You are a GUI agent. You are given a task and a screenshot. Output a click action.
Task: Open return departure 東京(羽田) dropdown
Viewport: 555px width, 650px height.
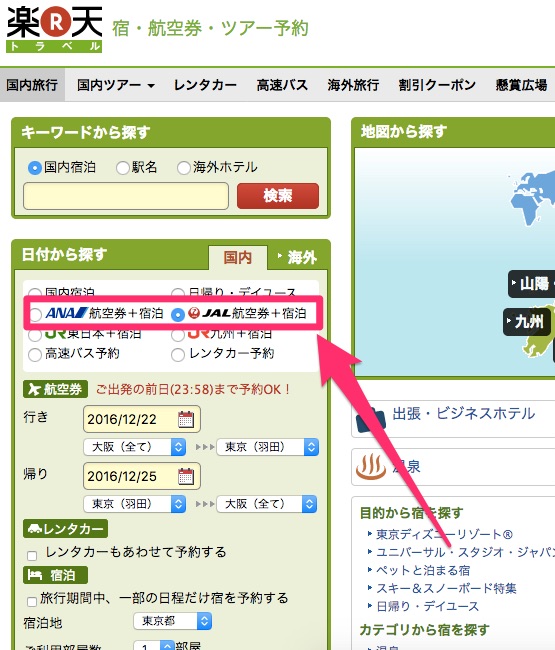tap(135, 504)
